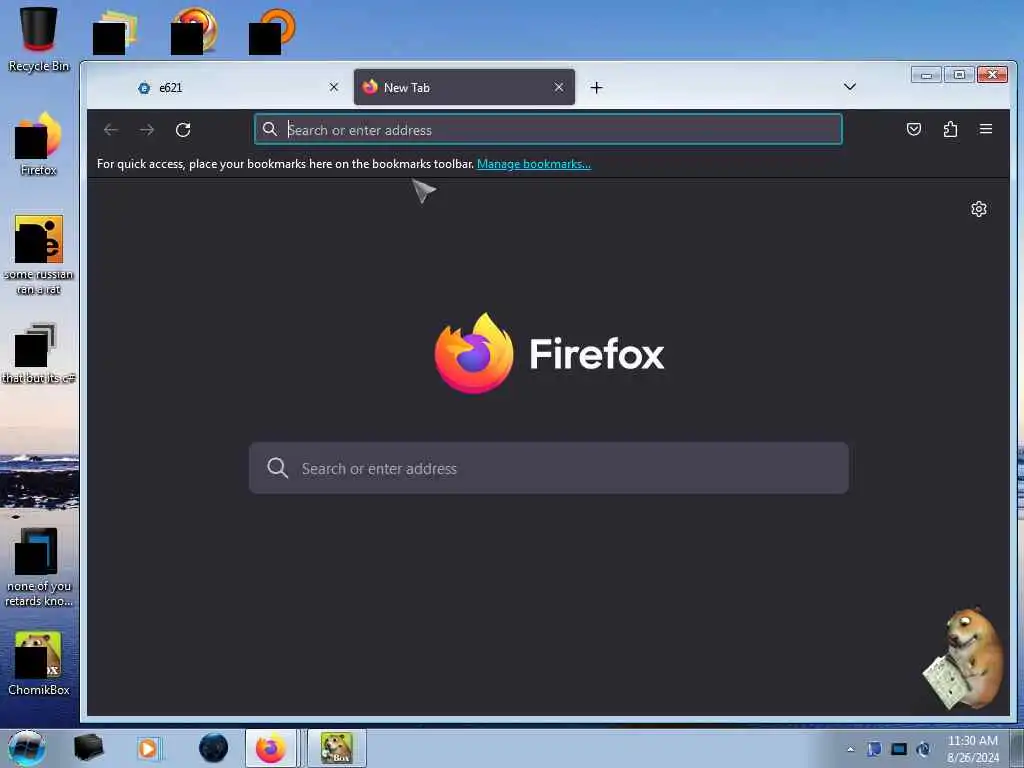1024x768 pixels.
Task: Select the 'that but its c#' desktop icon
Action: click(39, 353)
